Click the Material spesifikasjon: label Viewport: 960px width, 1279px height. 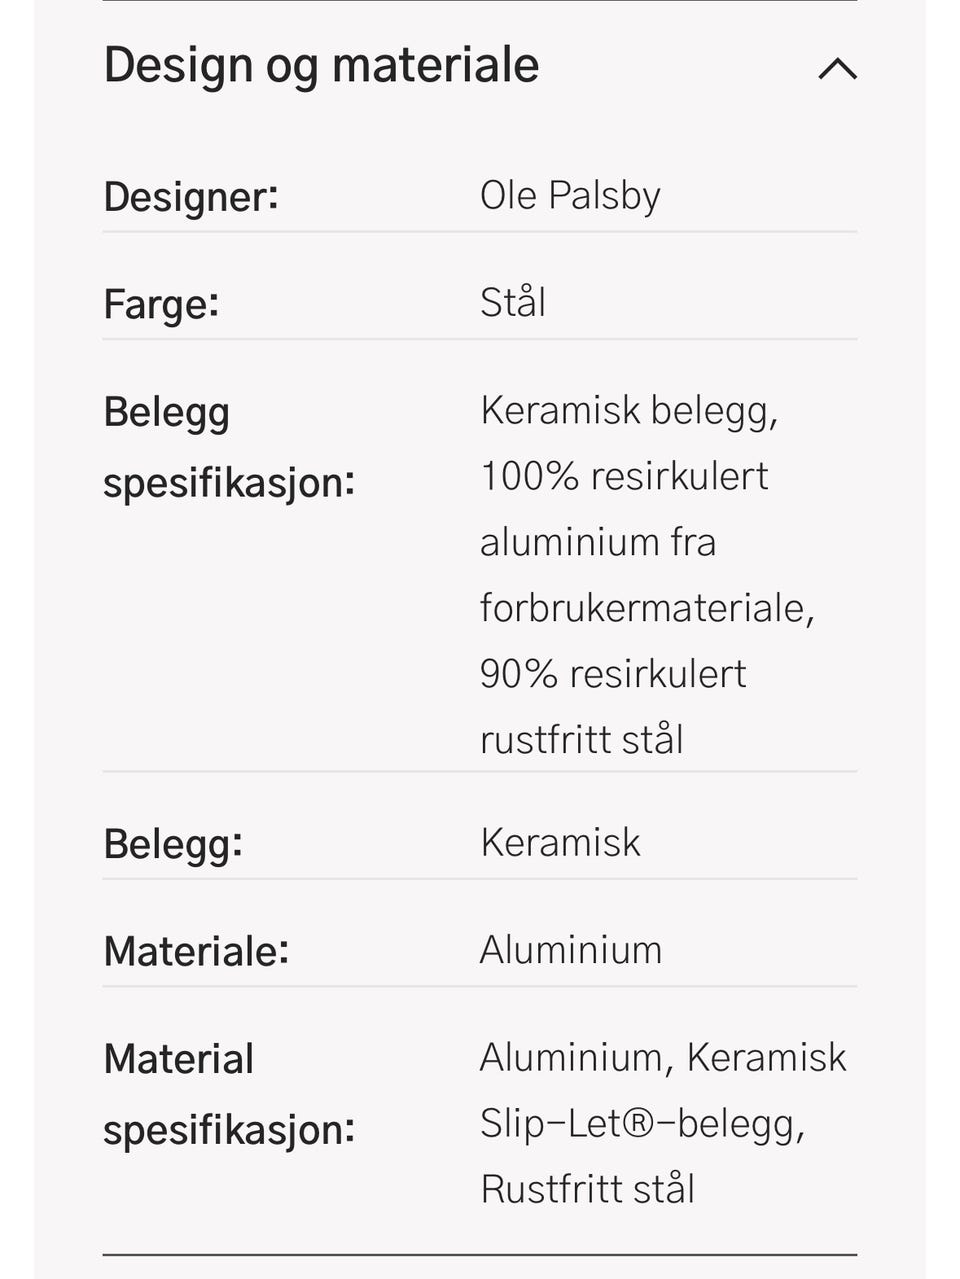tap(229, 1094)
